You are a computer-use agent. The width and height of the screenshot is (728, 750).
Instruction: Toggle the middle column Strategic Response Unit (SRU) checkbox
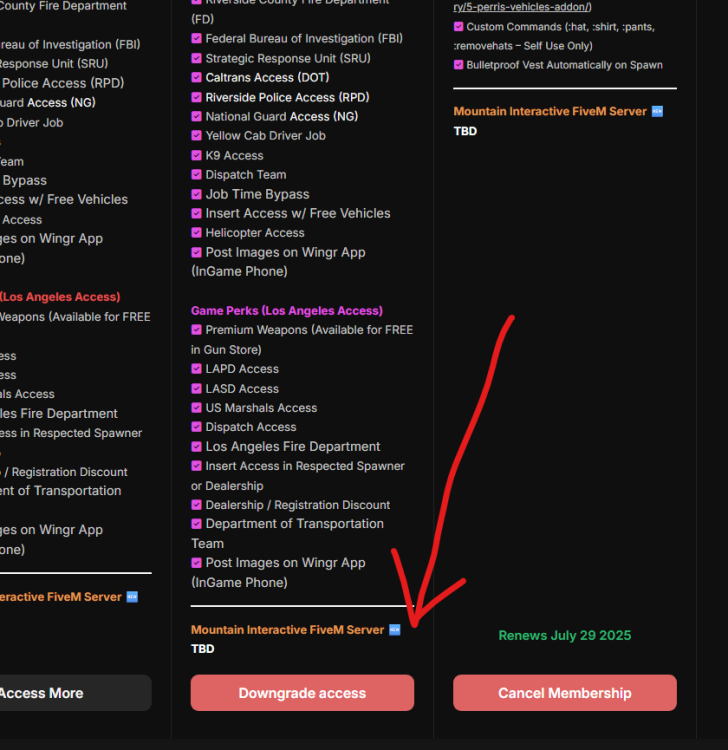[x=196, y=58]
